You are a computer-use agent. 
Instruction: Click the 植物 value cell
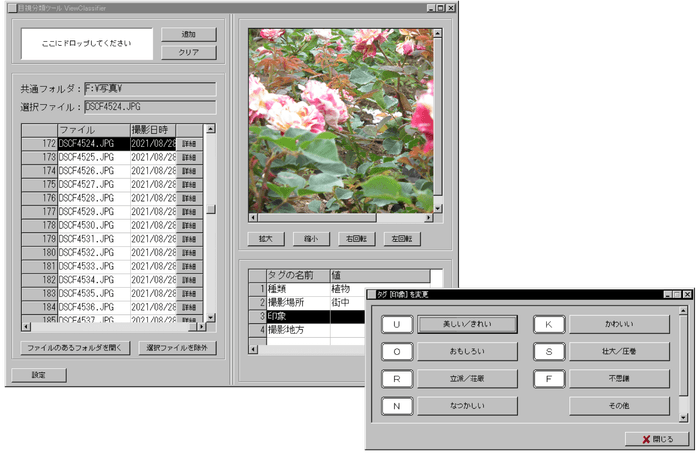click(348, 289)
